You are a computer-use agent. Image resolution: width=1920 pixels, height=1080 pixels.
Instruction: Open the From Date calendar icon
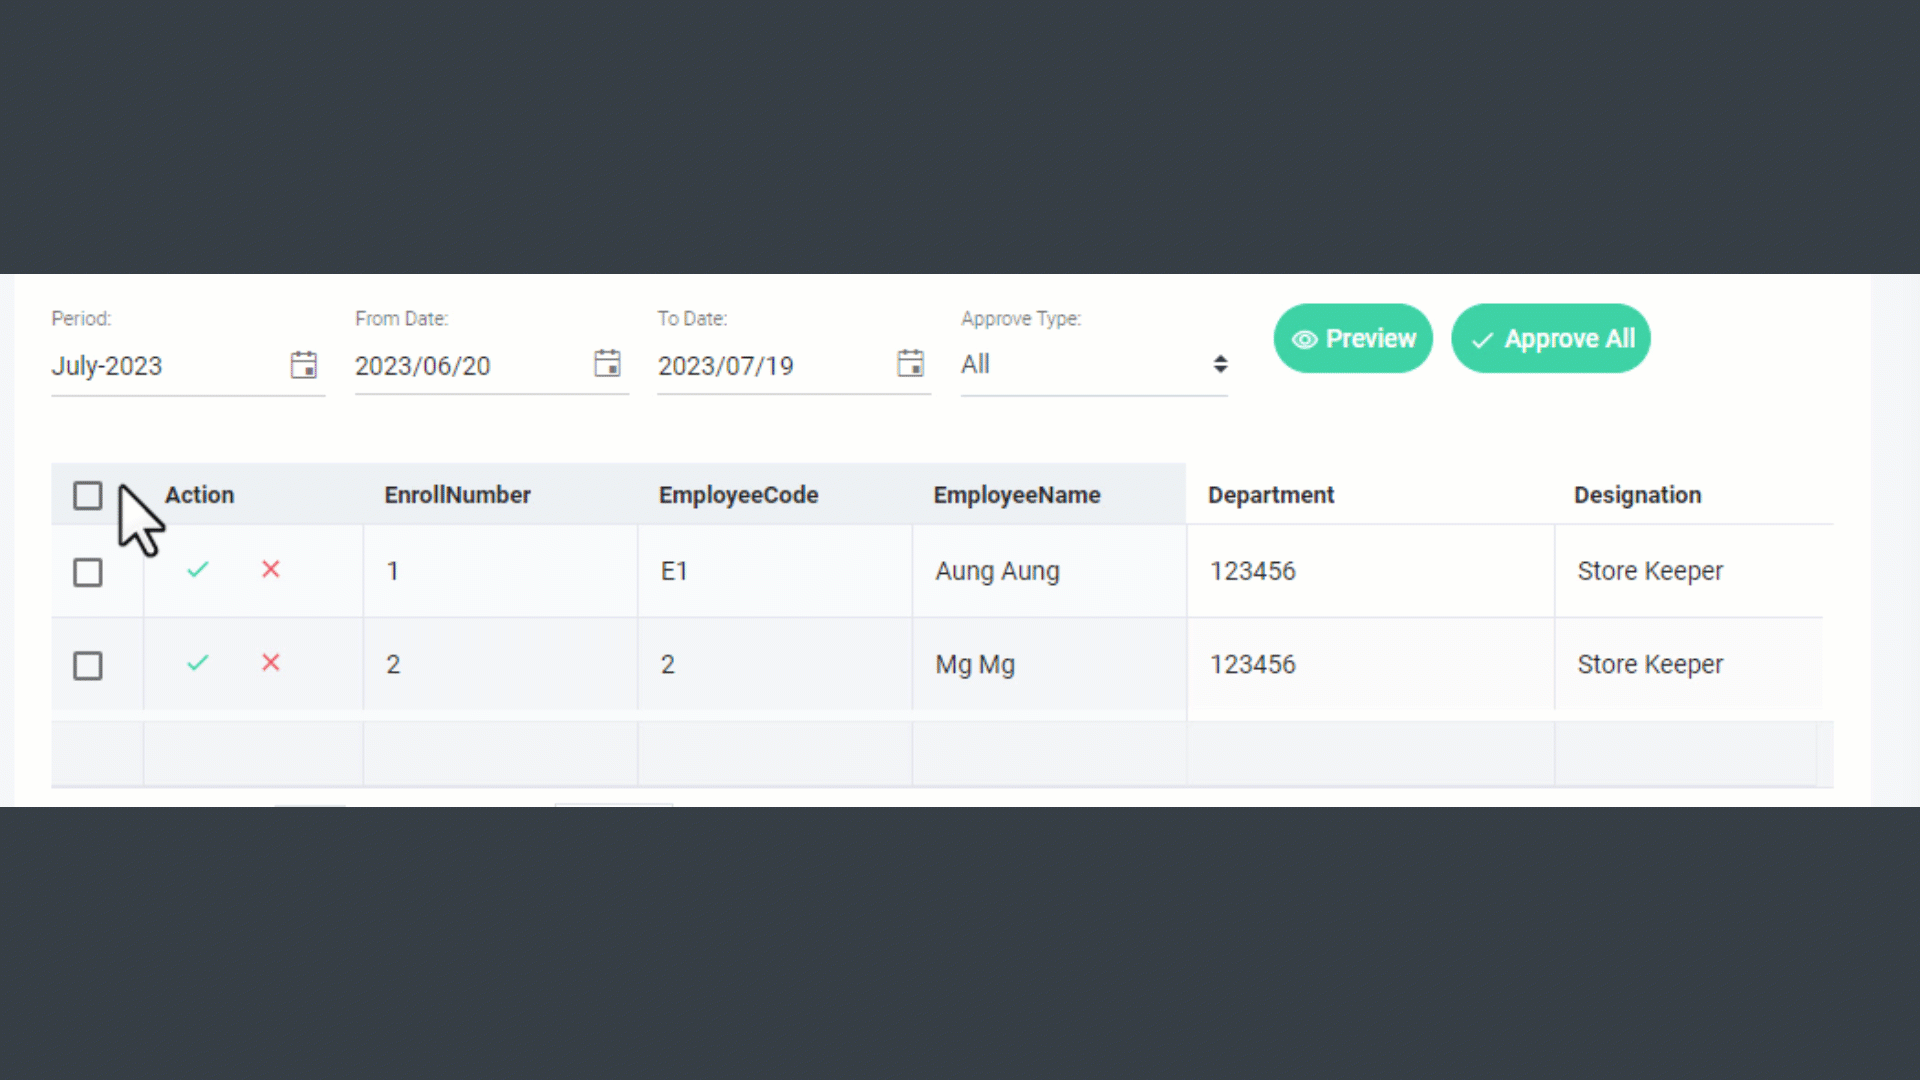(607, 364)
